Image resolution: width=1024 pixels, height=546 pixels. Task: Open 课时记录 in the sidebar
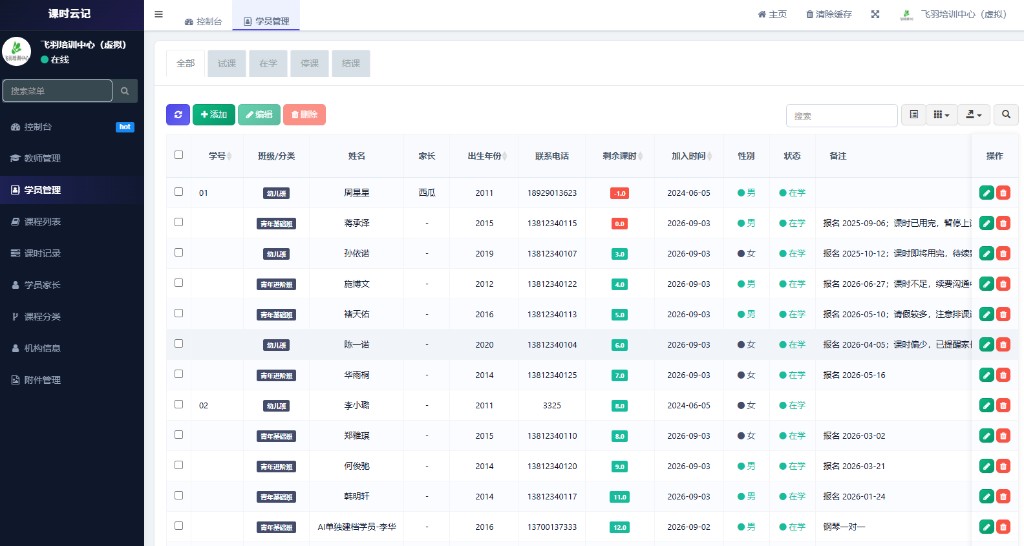pos(72,253)
